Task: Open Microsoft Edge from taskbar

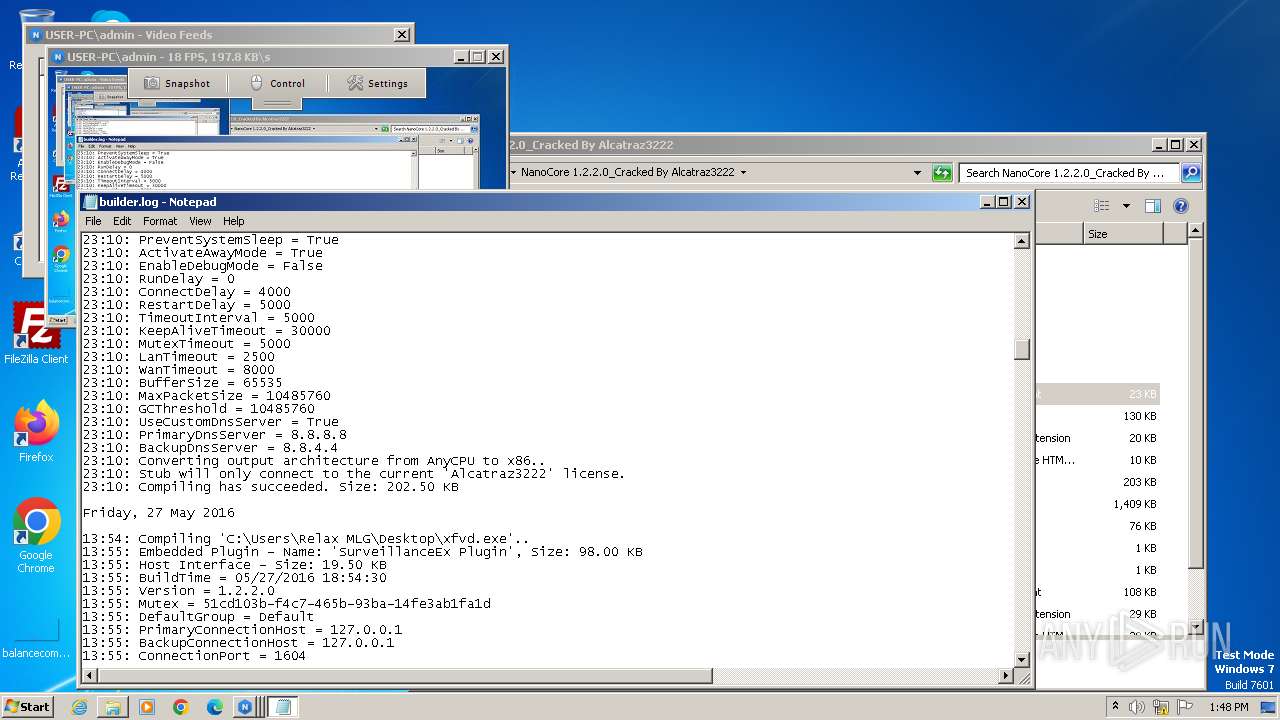Action: [x=215, y=707]
